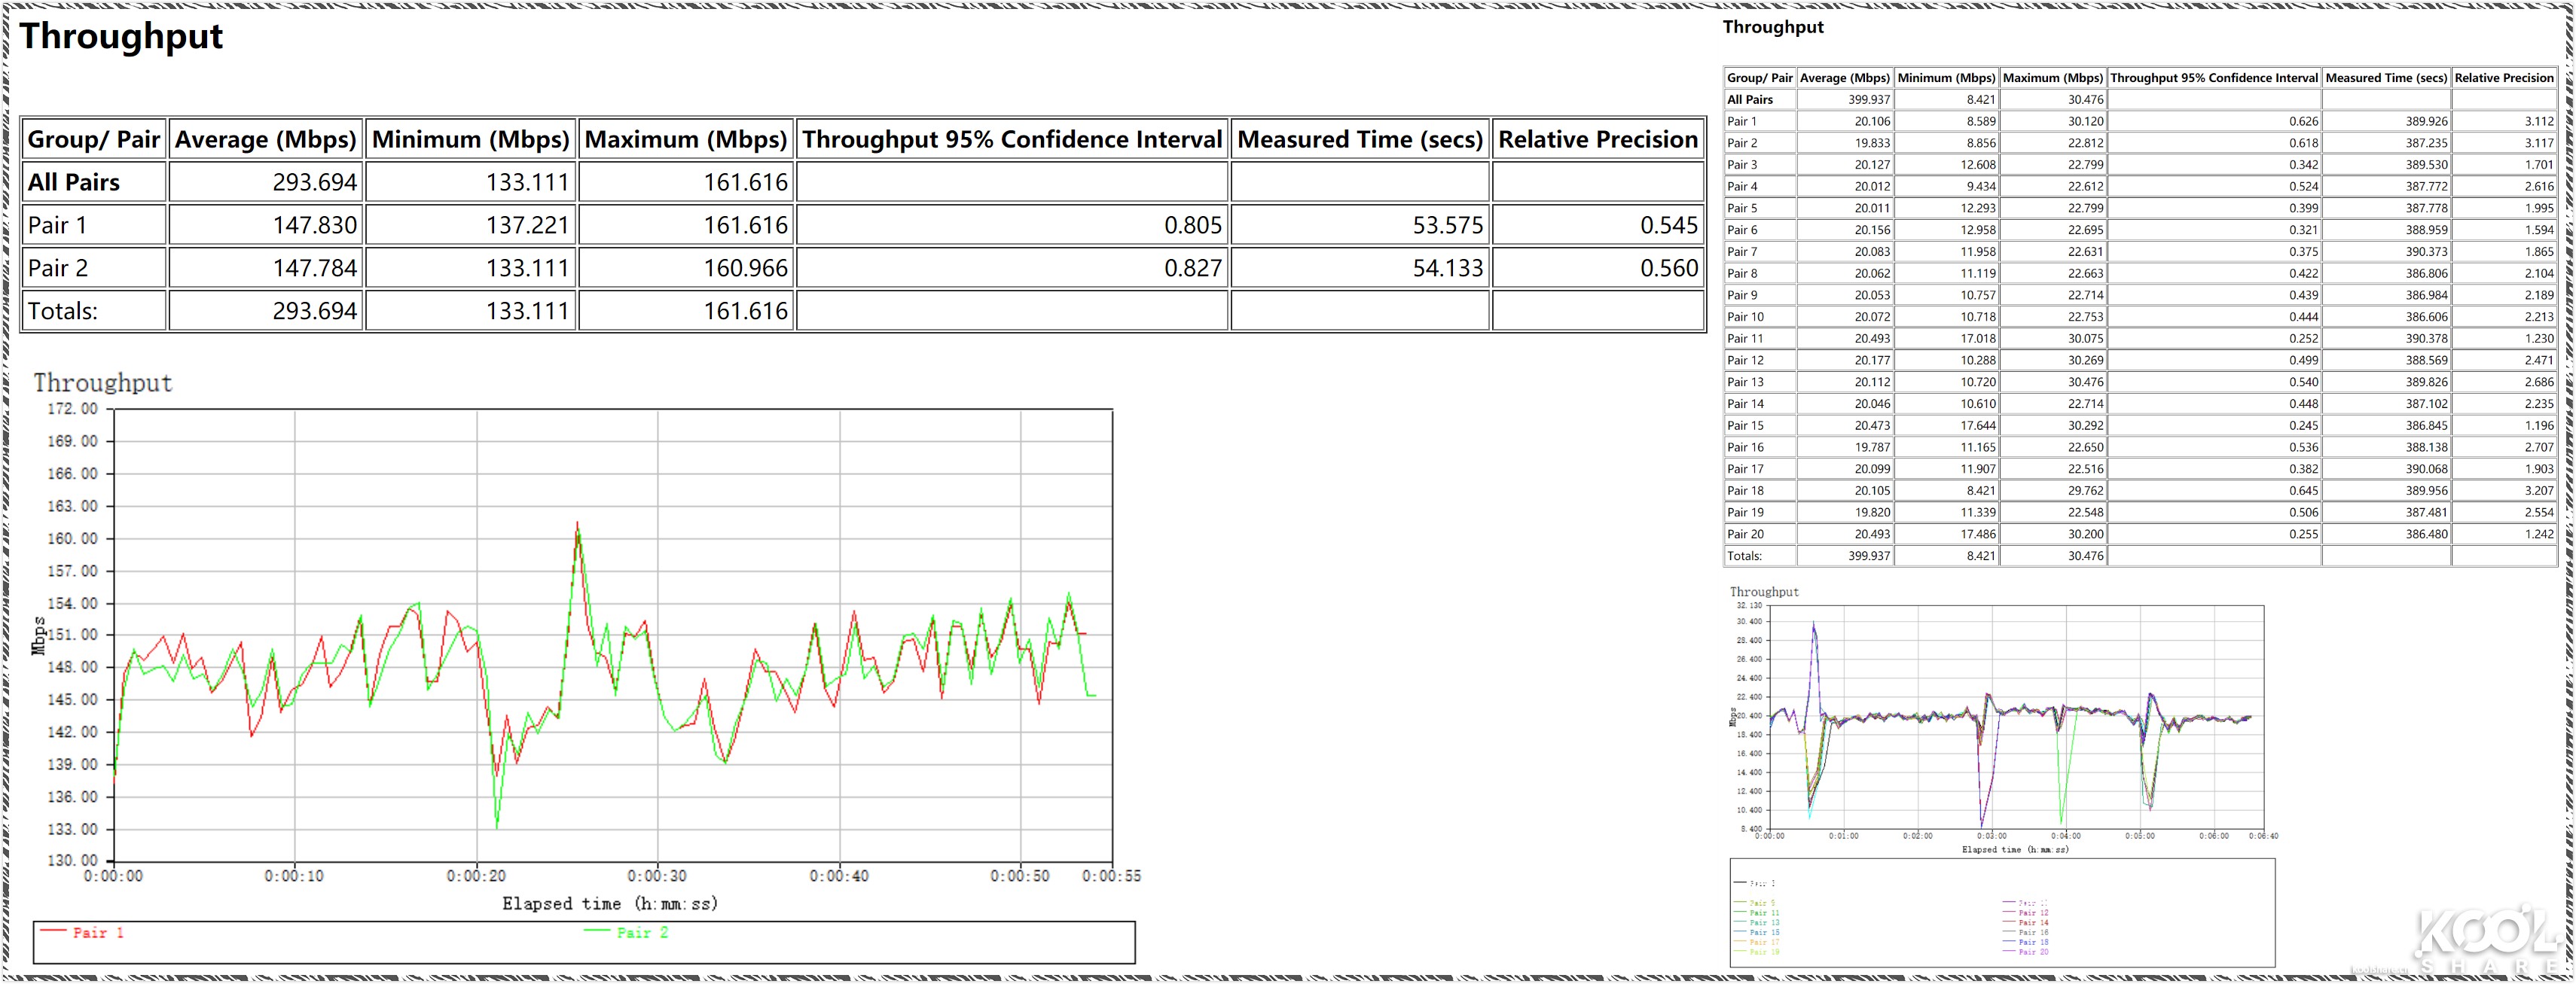
Task: Click the red Pair 1 legend line in left chart
Action: coord(53,931)
